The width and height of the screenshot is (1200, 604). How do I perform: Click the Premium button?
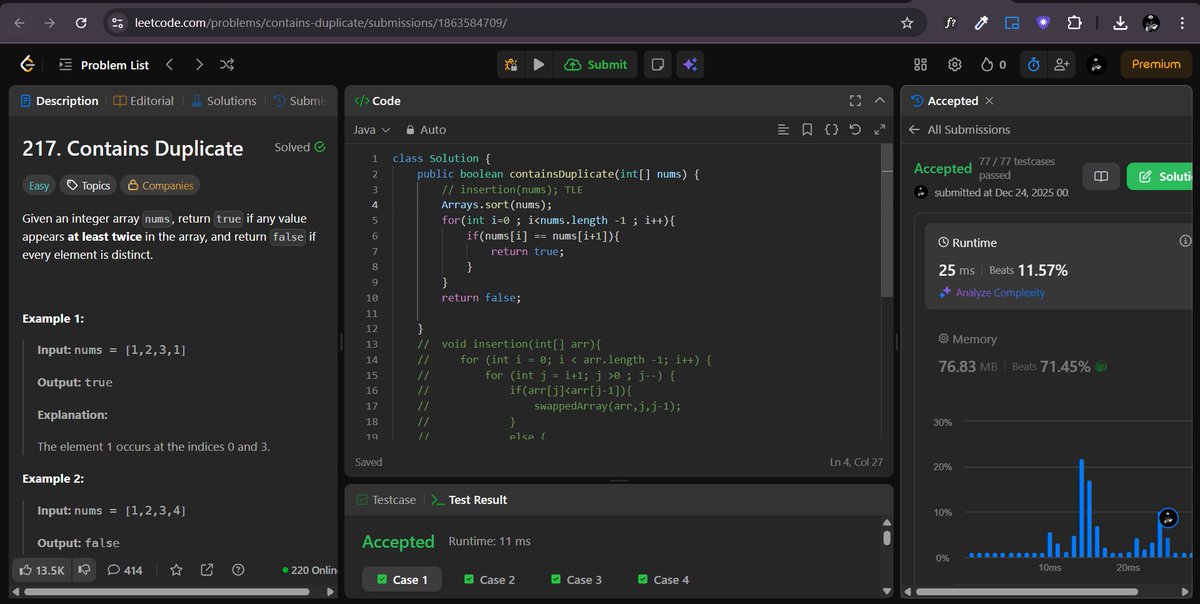(x=1156, y=64)
